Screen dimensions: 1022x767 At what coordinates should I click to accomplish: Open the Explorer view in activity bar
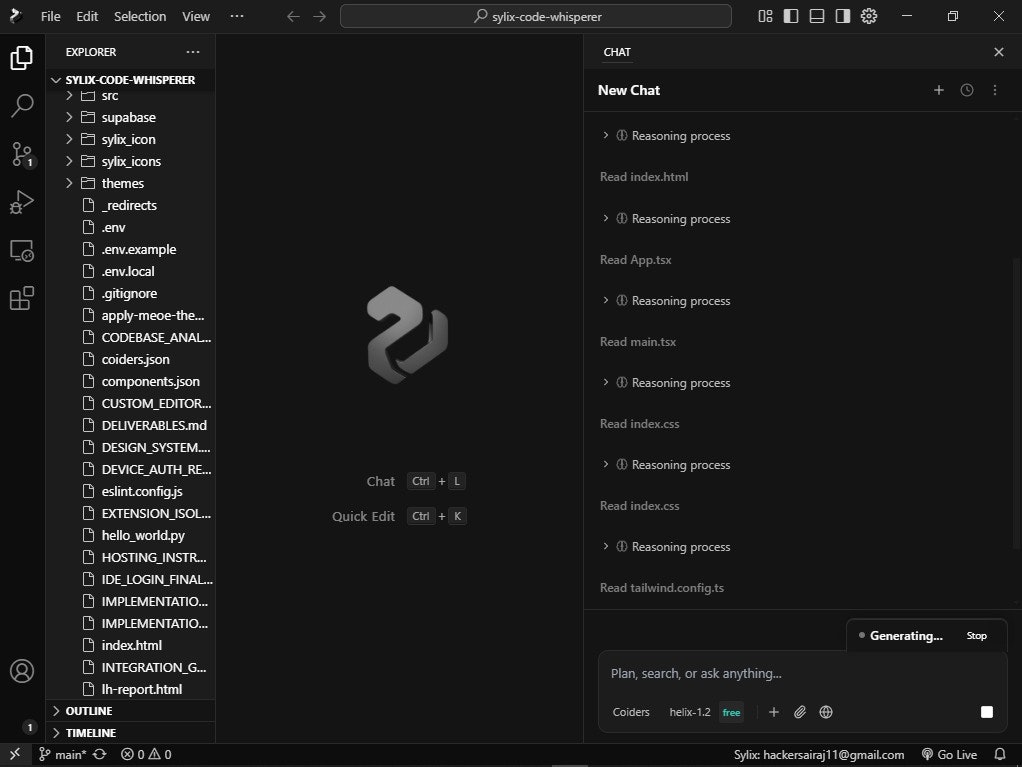pyautogui.click(x=22, y=58)
